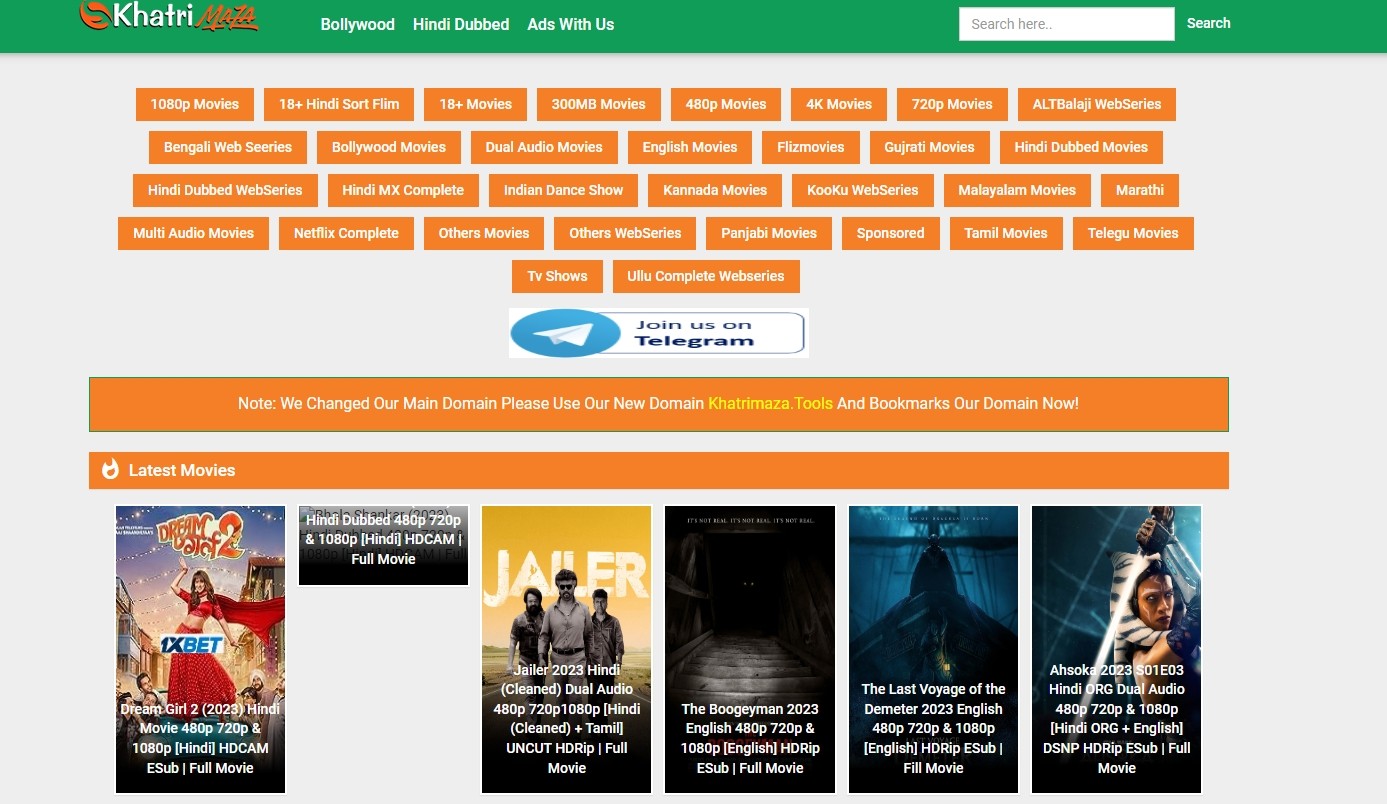
Task: Go to Telegu Movies category
Action: pos(1133,233)
